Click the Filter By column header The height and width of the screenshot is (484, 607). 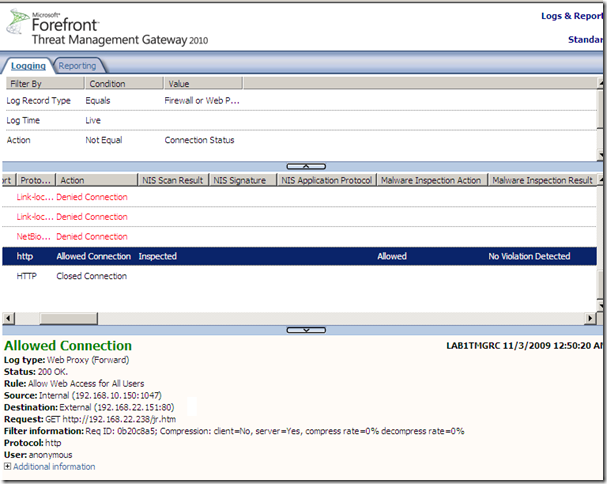click(45, 83)
